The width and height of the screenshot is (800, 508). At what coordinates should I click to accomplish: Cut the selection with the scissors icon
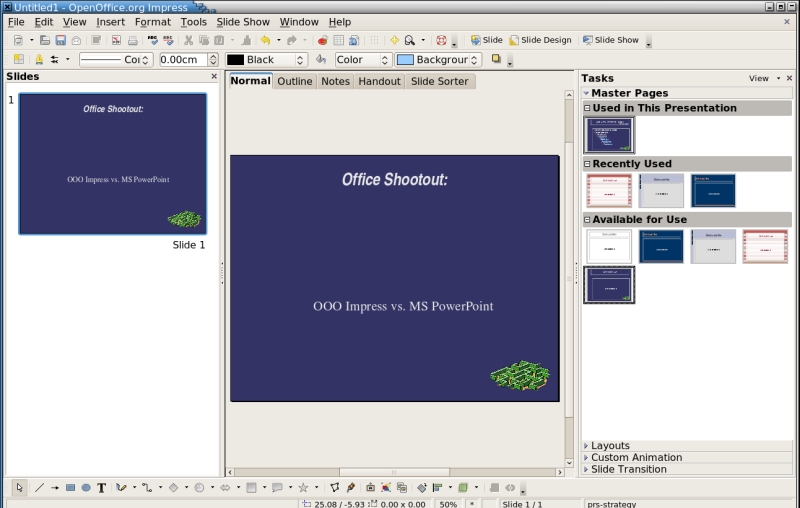pos(188,40)
